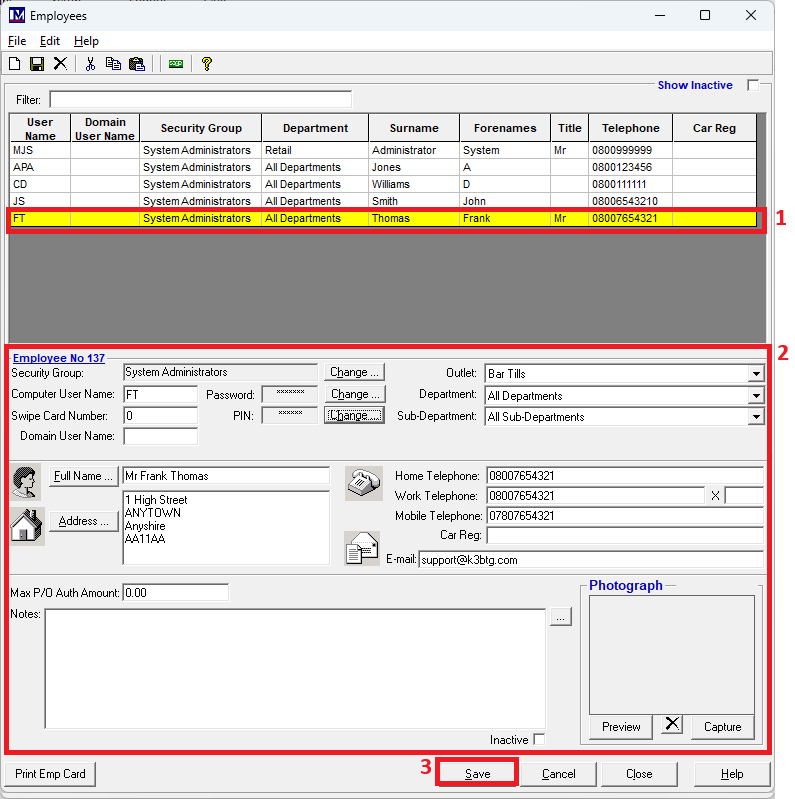
Task: Click the scissors Cut toolbar icon
Action: [x=90, y=64]
